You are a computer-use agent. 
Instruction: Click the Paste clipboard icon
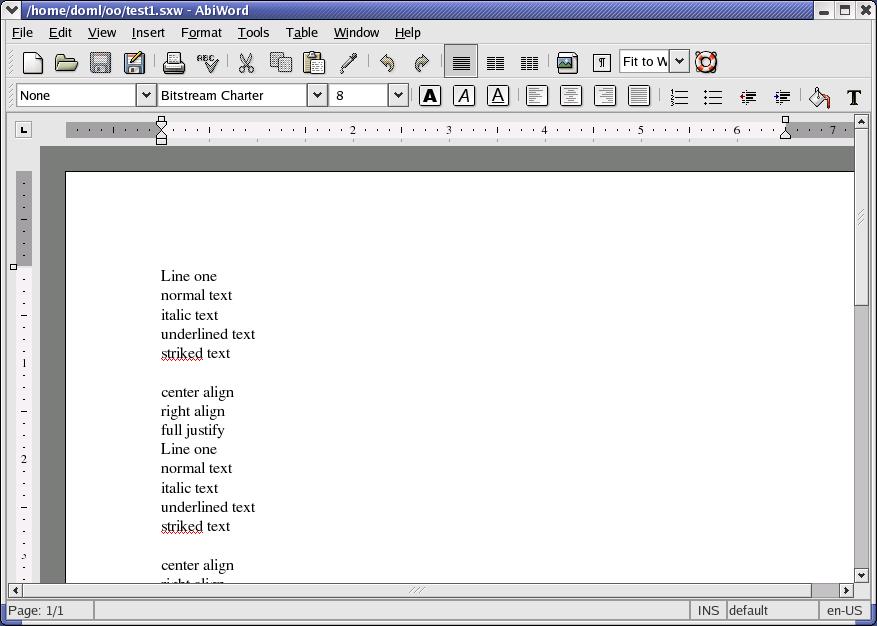(314, 63)
